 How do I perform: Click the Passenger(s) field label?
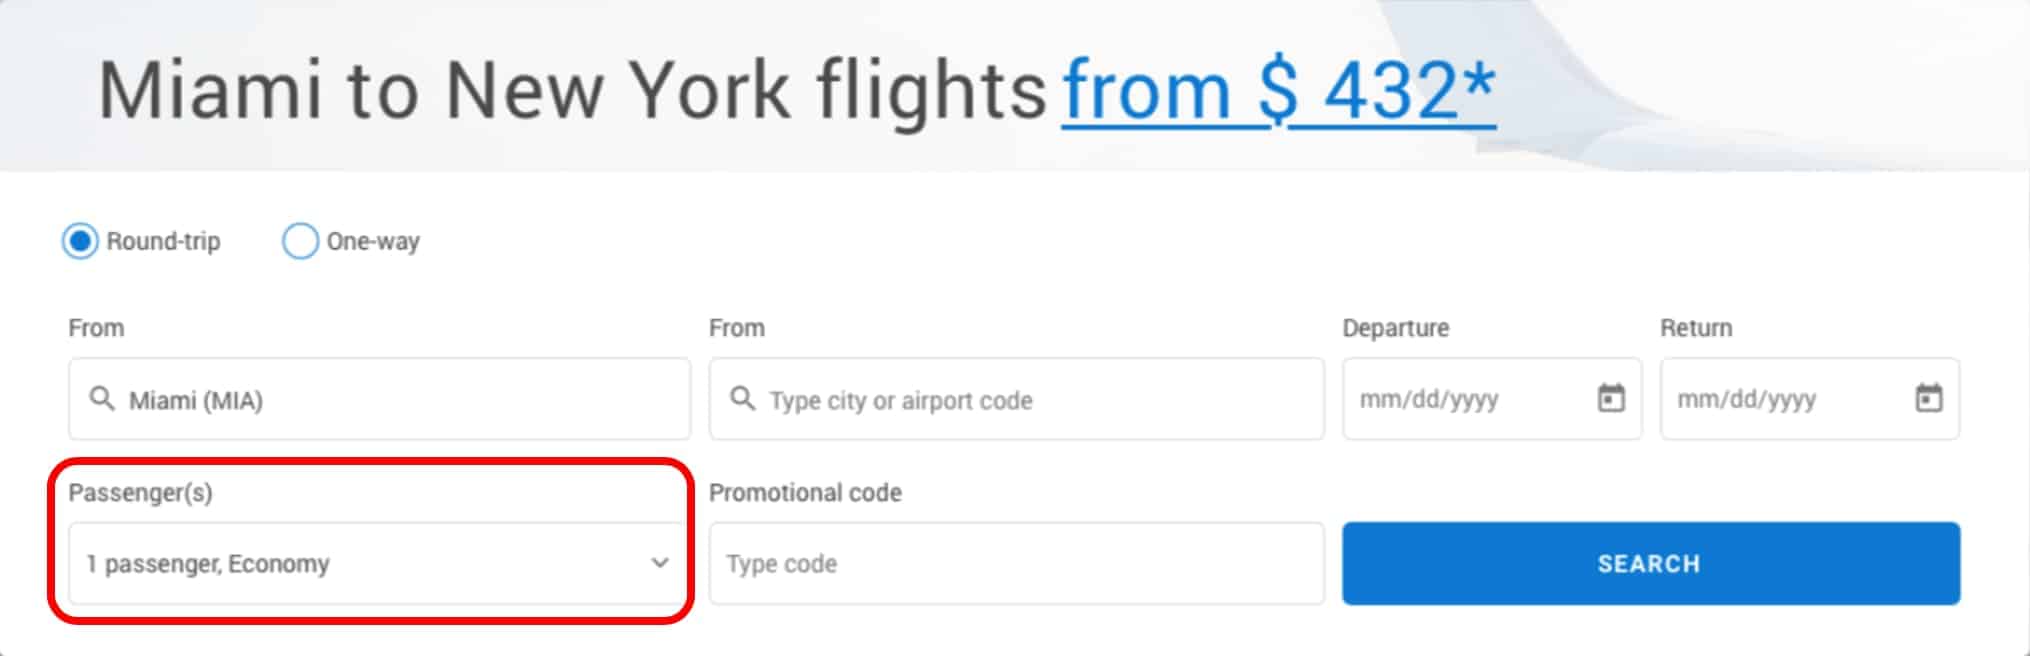coord(140,493)
